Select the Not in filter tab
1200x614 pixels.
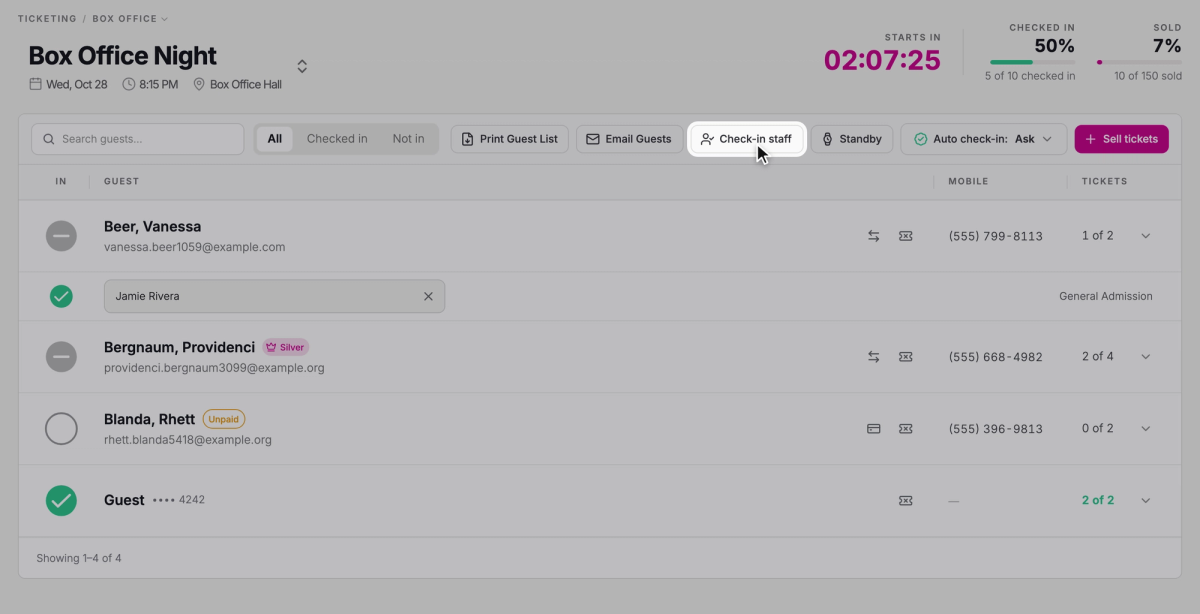pyautogui.click(x=408, y=139)
